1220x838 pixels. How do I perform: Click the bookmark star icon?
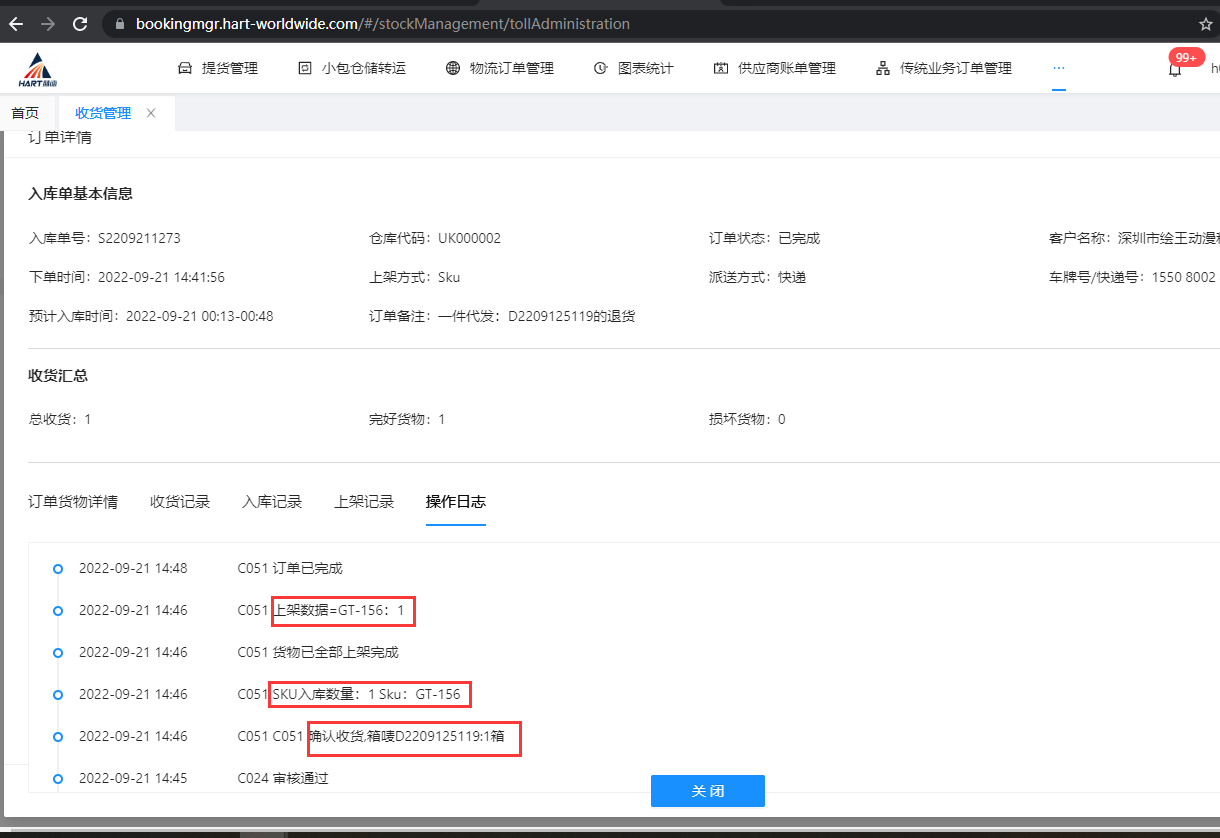point(1205,23)
